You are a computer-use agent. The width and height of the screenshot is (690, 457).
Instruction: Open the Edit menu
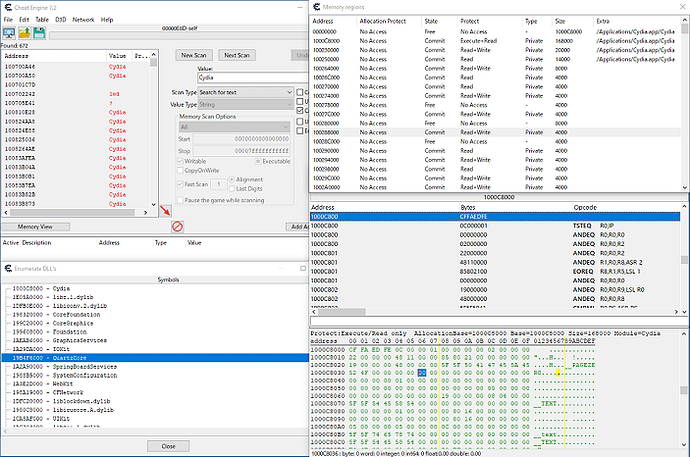click(24, 20)
